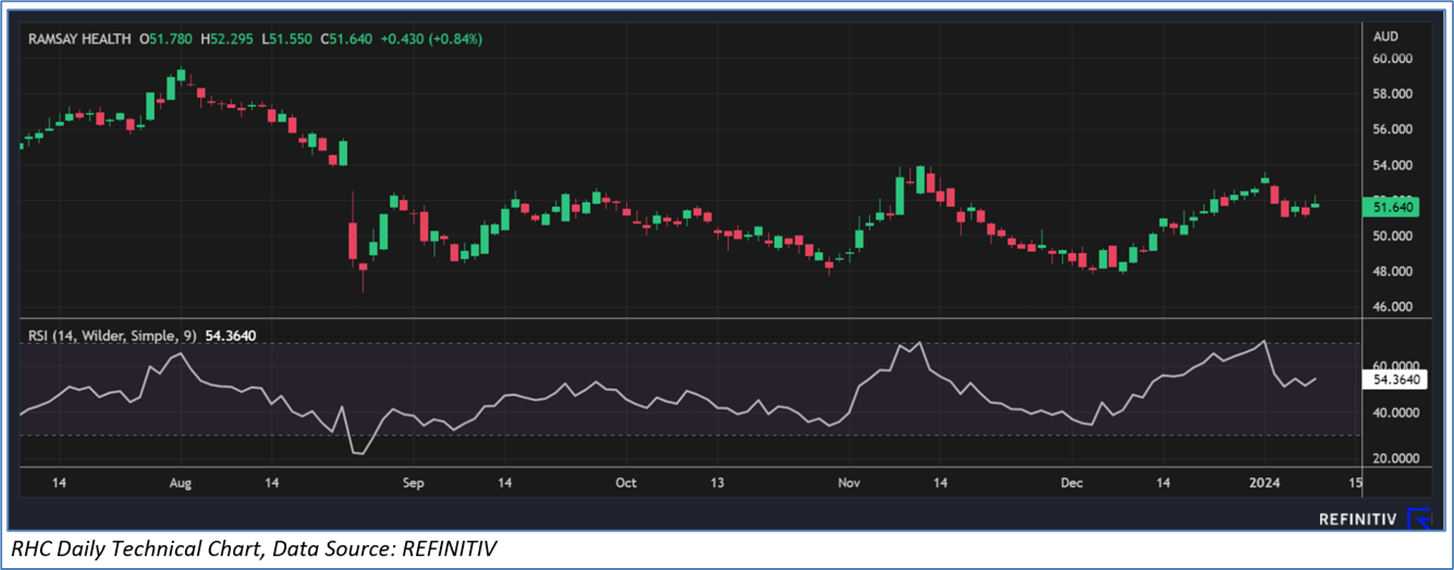Image resolution: width=1454 pixels, height=570 pixels.
Task: Click the Dec label on time axis
Action: [x=1072, y=484]
